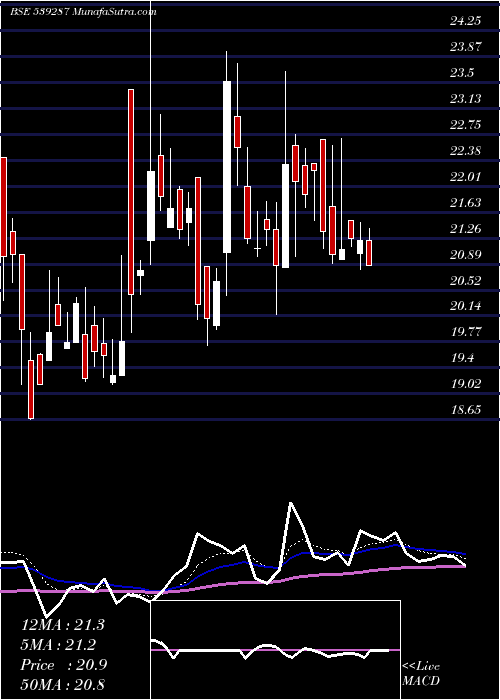Select the 19.02 price level label
This screenshot has width=500, height=700.
click(466, 384)
